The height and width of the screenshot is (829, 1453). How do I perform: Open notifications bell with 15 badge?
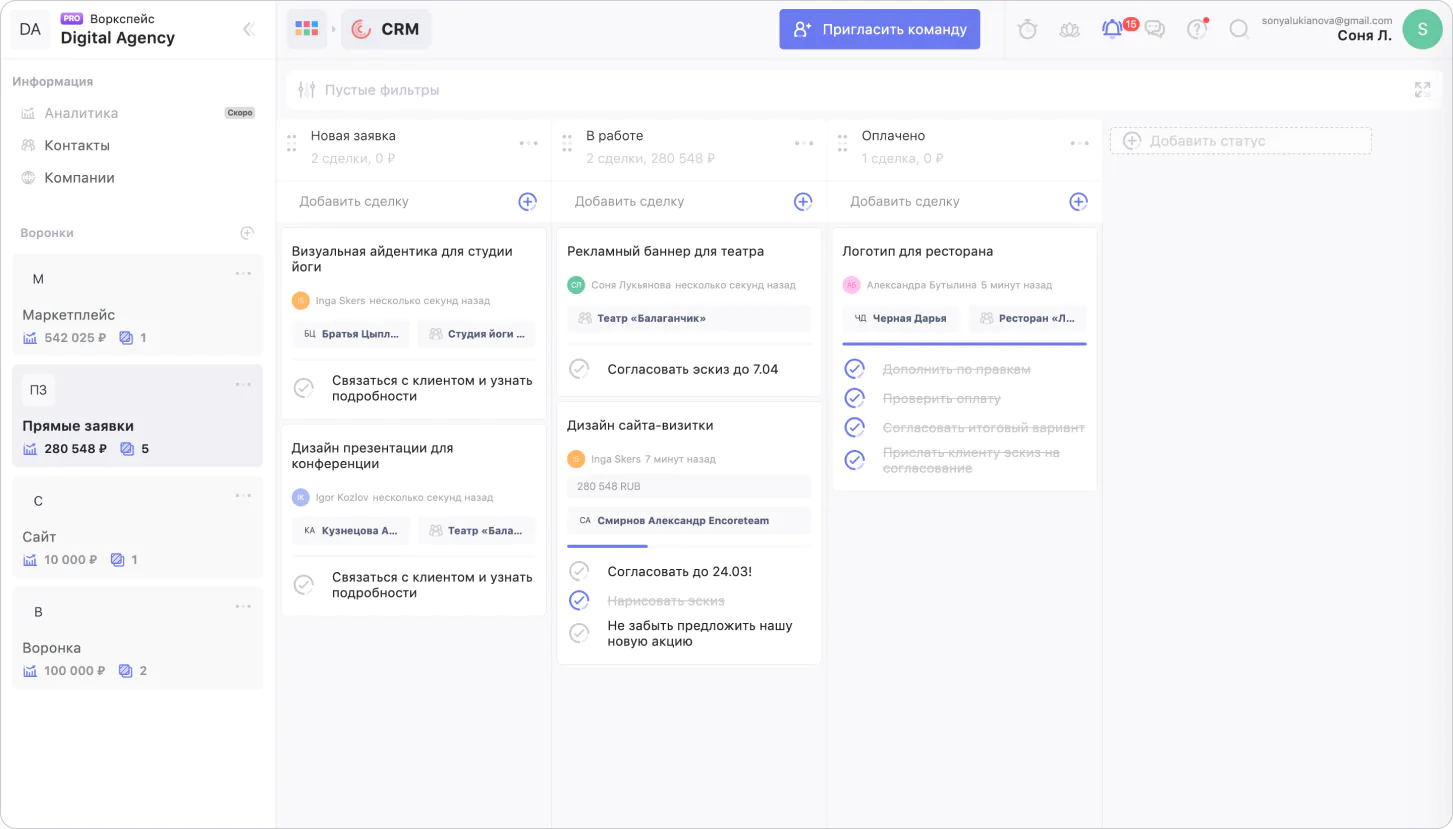pos(1112,29)
